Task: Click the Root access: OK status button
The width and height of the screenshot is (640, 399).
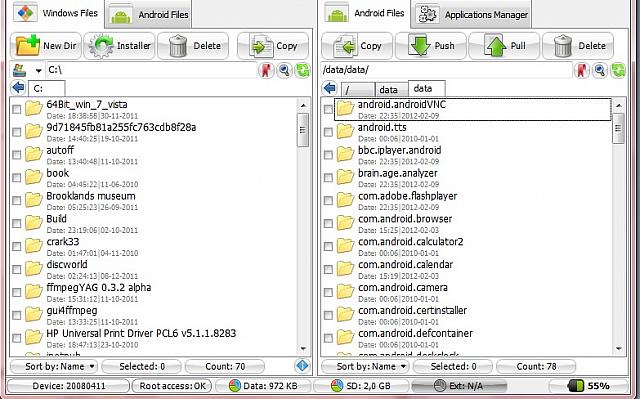Action: 173,386
